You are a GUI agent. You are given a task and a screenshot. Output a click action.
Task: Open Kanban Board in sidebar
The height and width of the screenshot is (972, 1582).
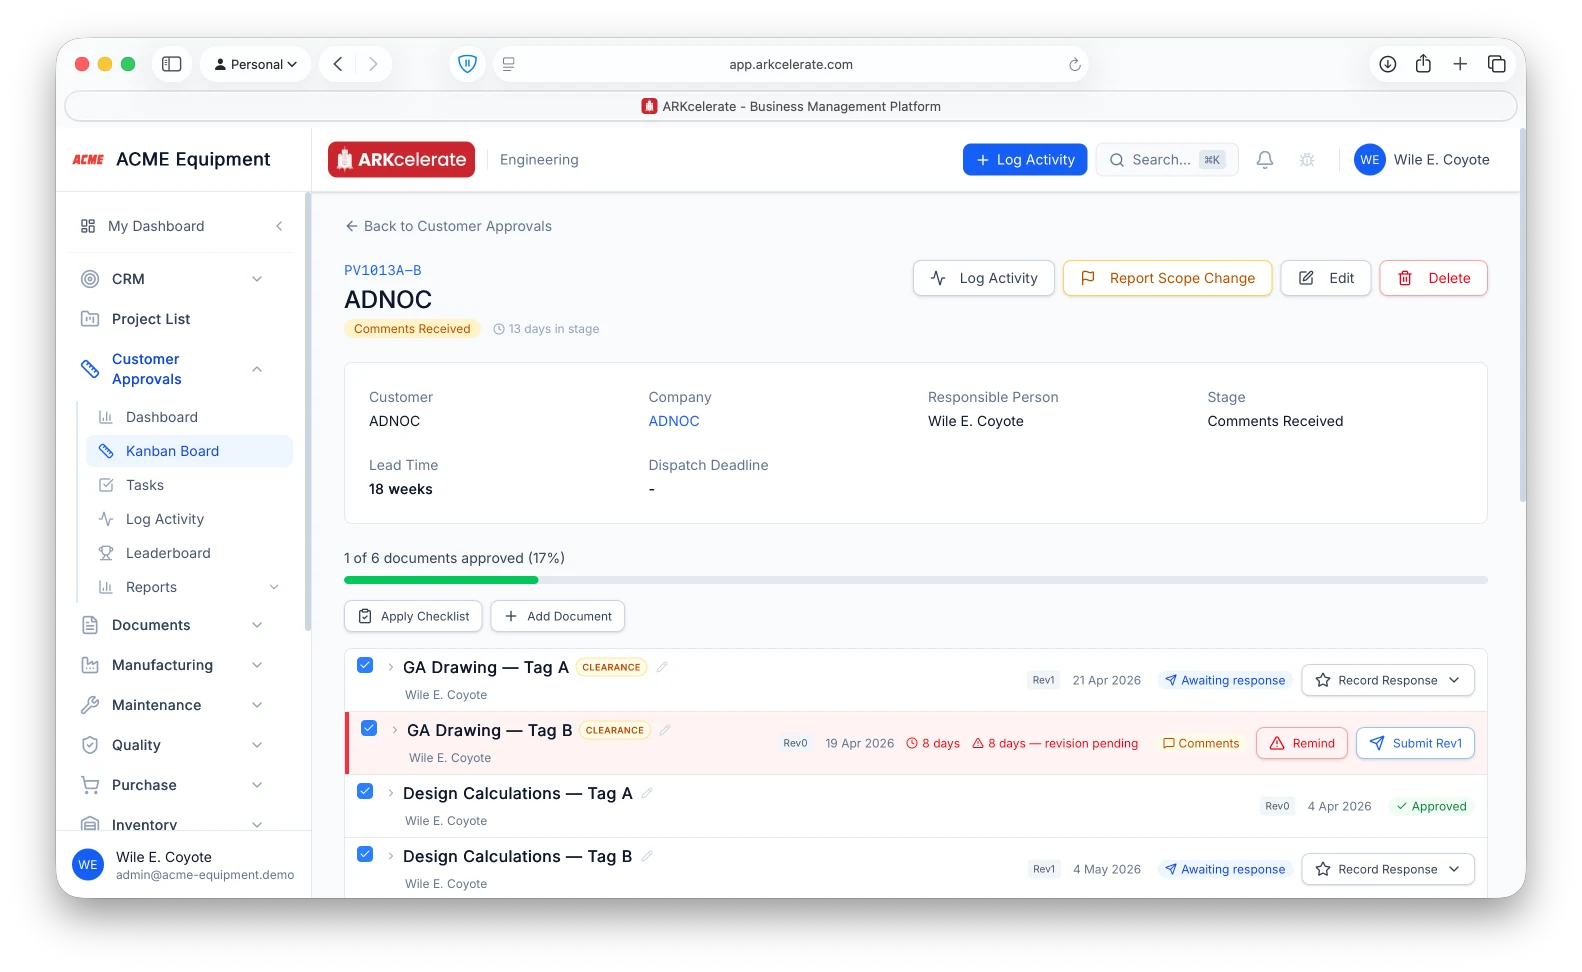pyautogui.click(x=189, y=451)
